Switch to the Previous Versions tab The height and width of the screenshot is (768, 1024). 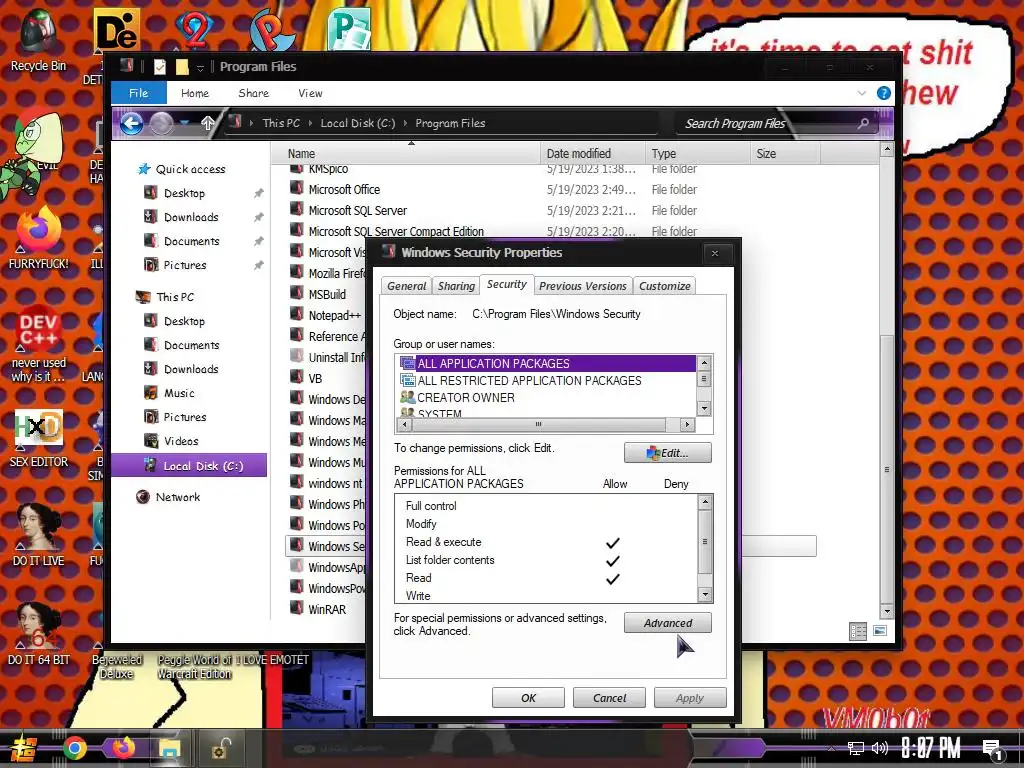coord(583,286)
